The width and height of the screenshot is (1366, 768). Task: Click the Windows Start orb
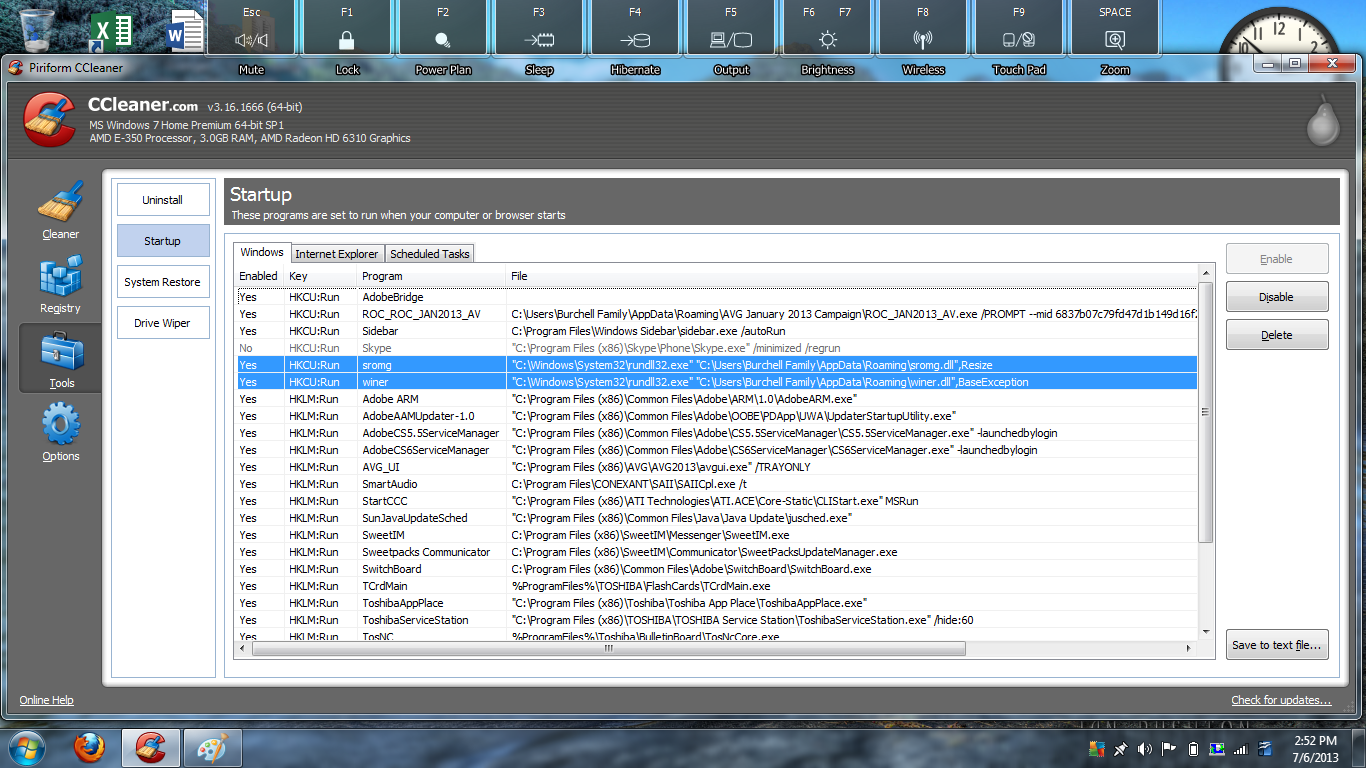tap(26, 748)
